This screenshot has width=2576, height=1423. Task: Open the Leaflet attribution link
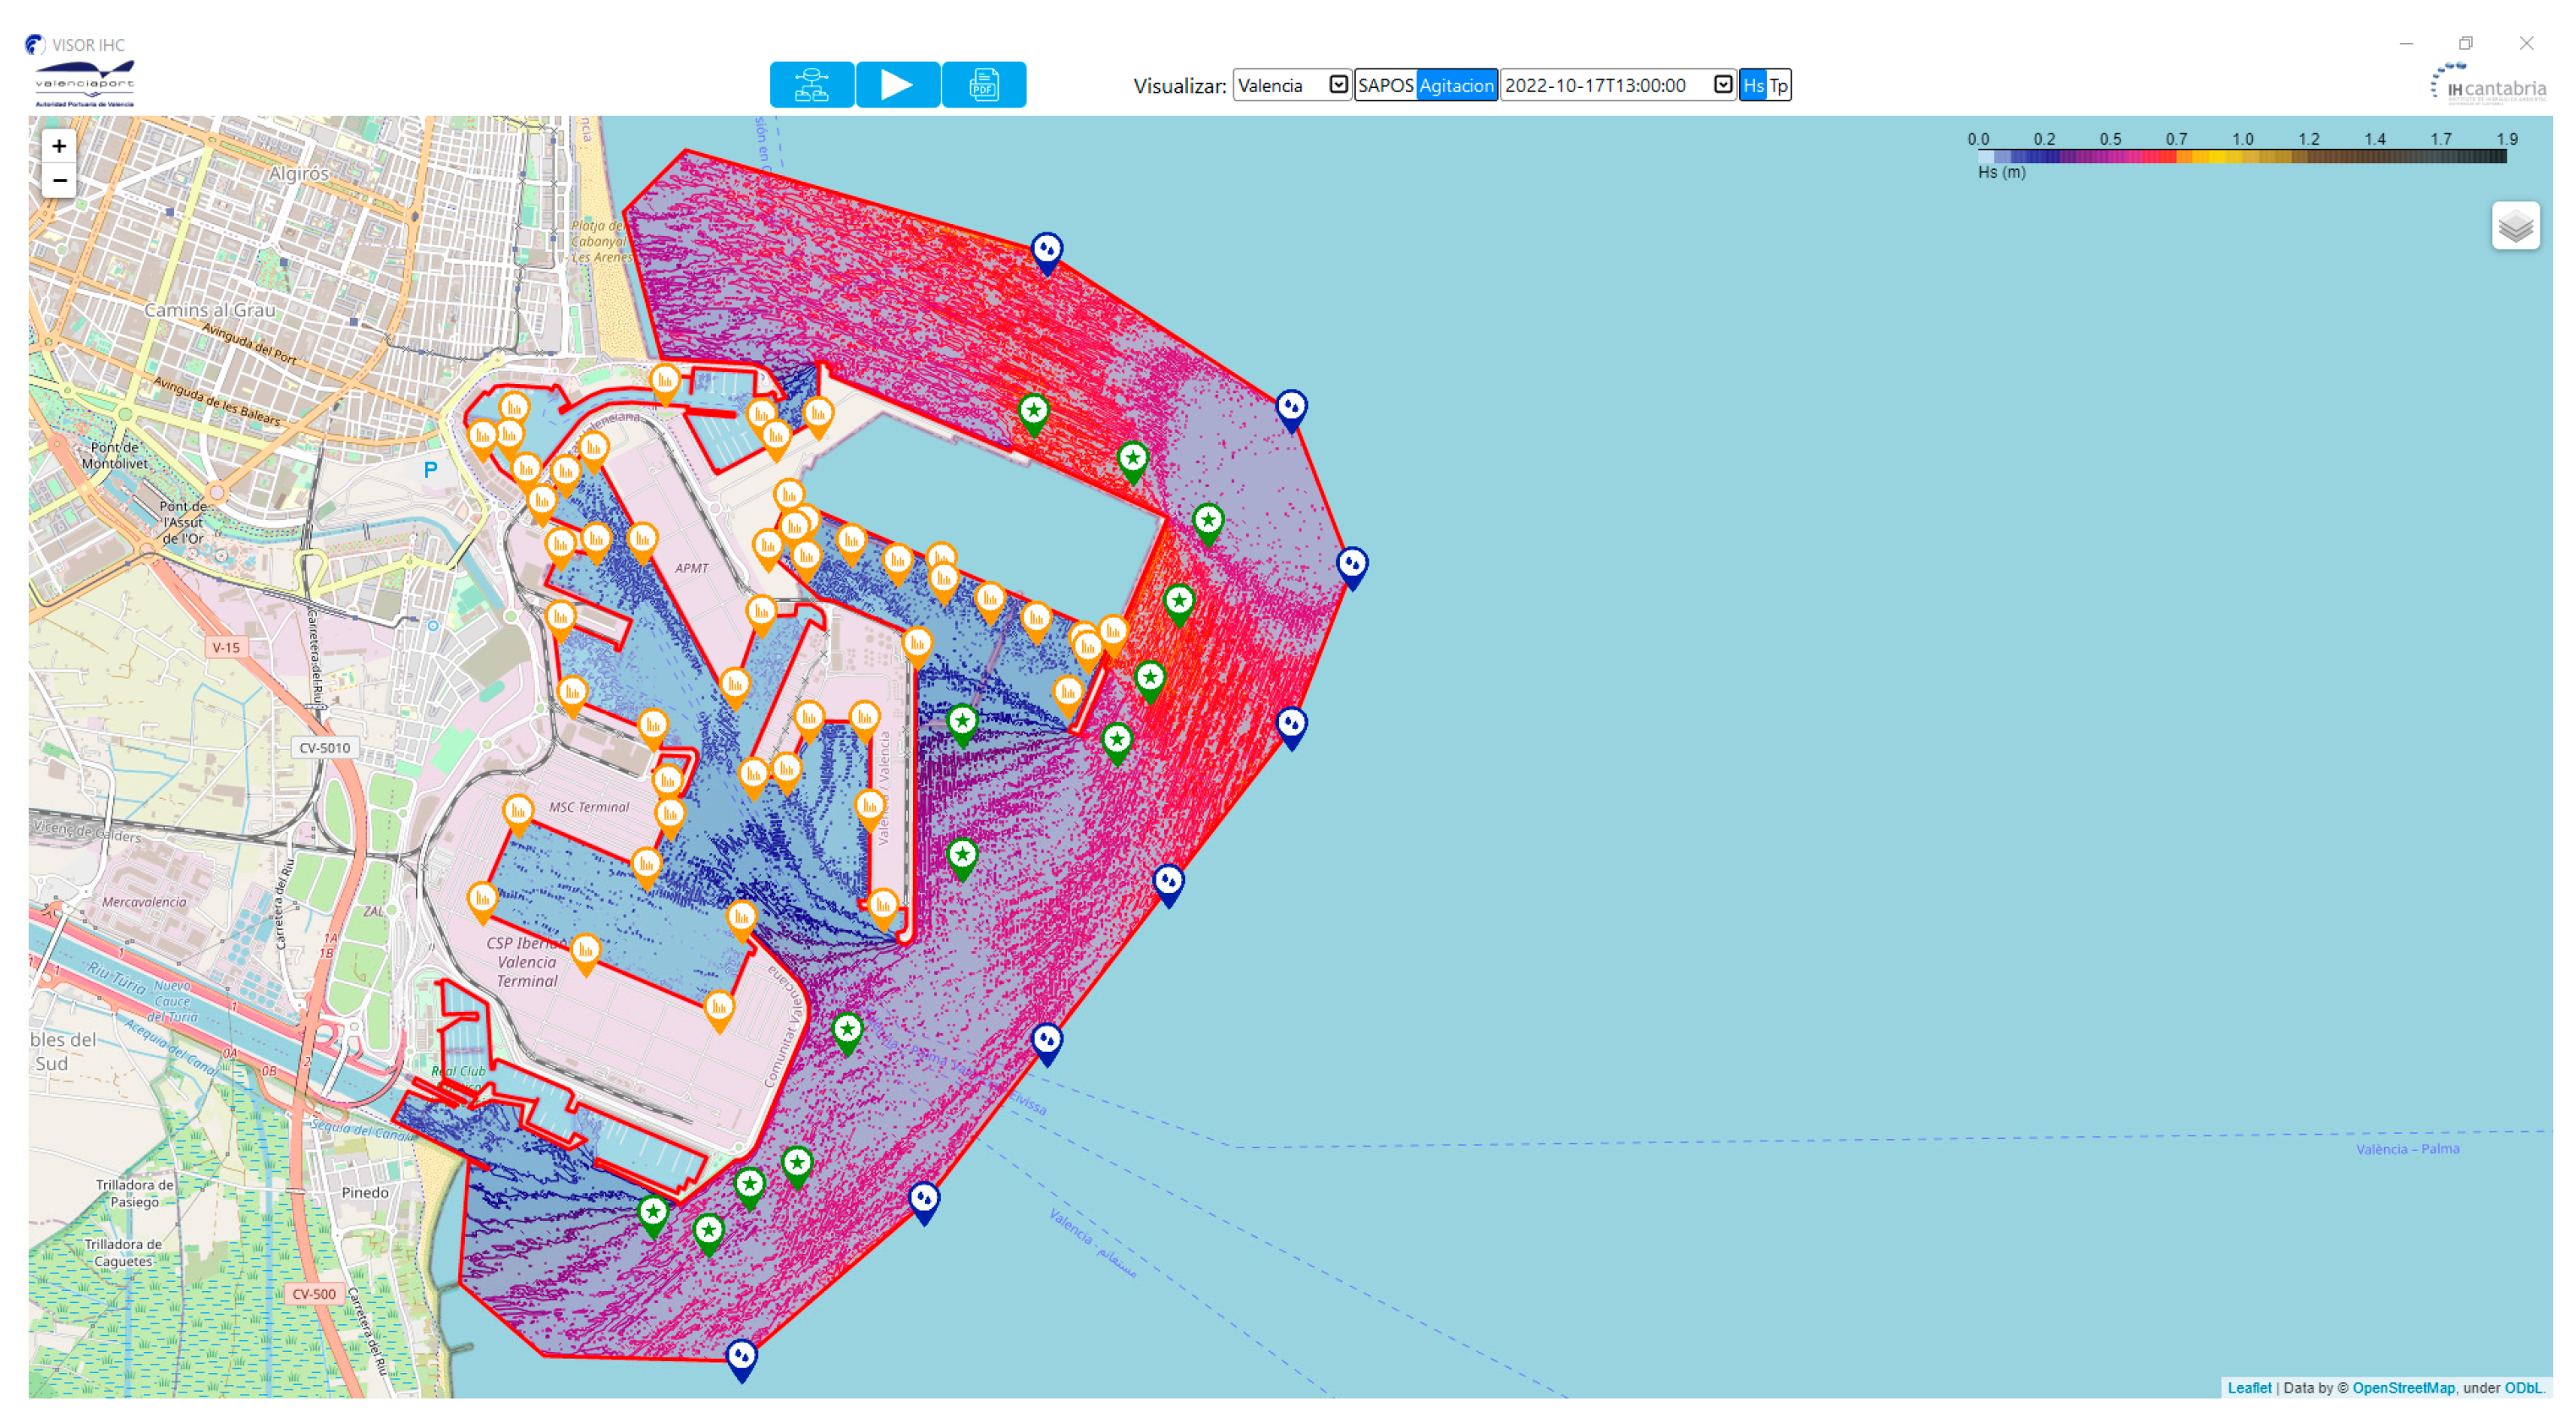(2248, 1388)
